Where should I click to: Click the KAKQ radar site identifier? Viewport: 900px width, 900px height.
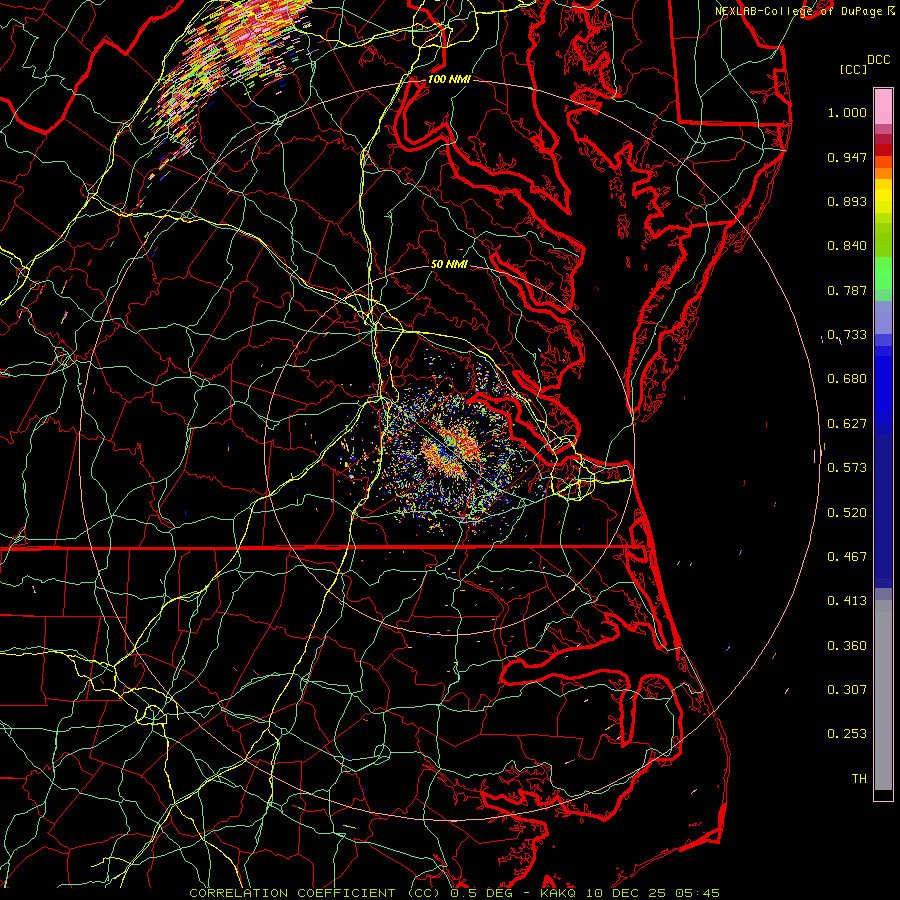click(558, 893)
